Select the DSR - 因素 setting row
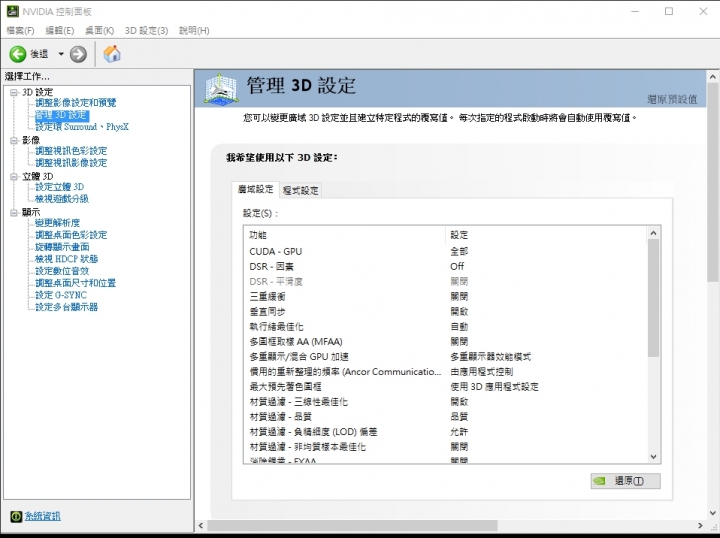 445,266
